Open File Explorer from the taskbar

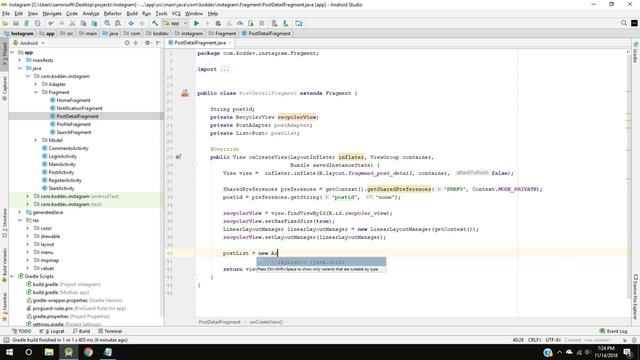point(49,352)
